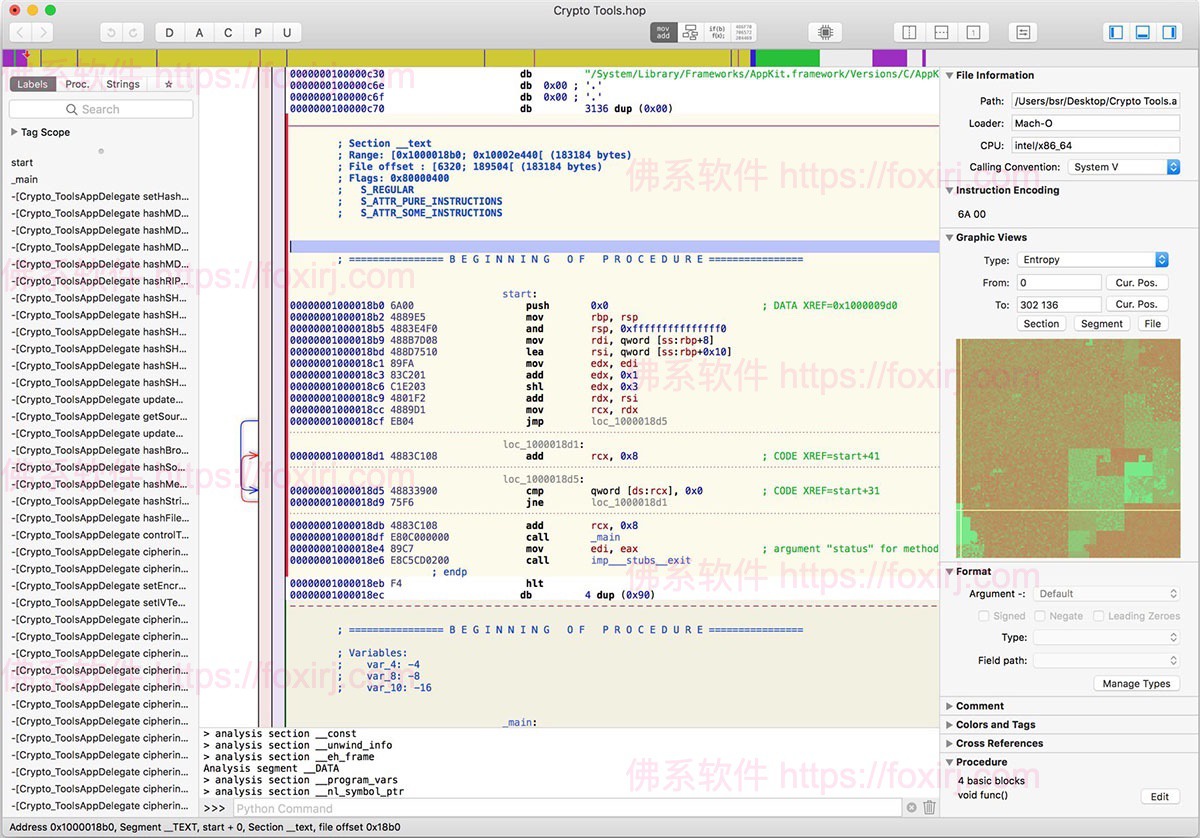Screen dimensions: 1200x838
Task: Select the Proc. tab in sidebar
Action: click(x=77, y=84)
